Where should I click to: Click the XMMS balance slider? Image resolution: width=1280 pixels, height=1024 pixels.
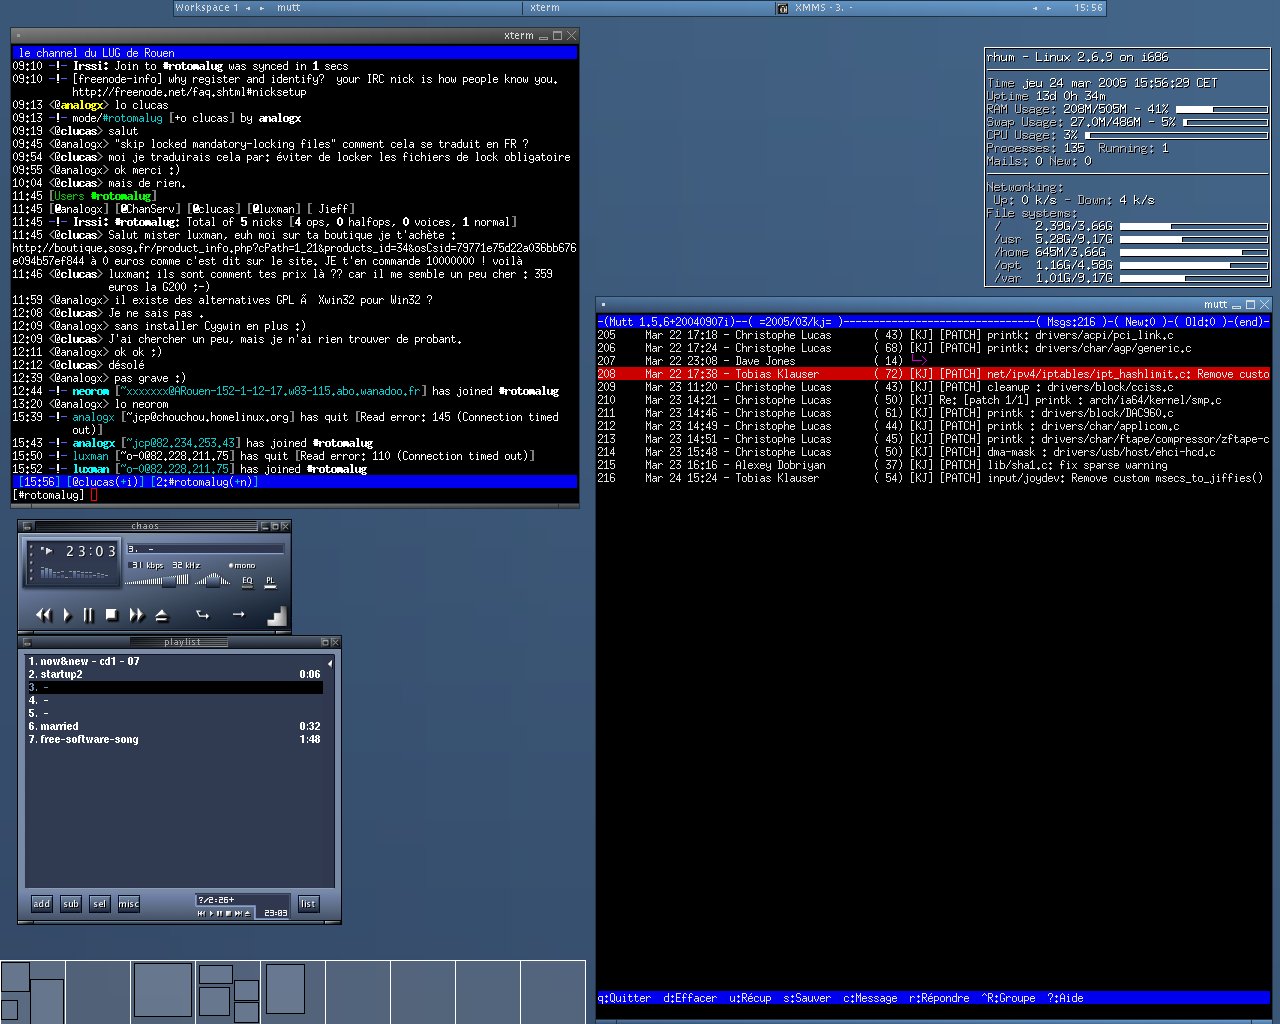(x=212, y=580)
